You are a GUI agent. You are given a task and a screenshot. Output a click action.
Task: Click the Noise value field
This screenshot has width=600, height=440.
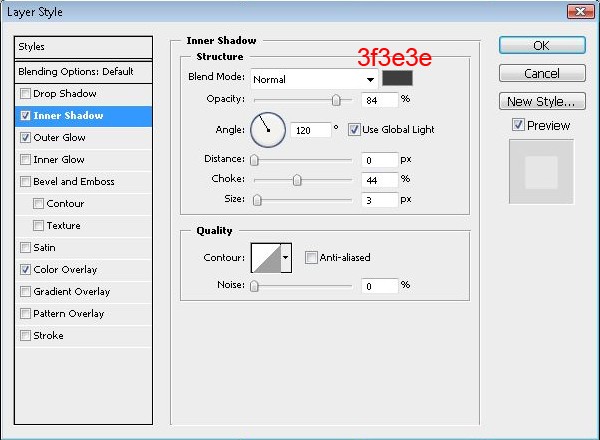coord(380,286)
